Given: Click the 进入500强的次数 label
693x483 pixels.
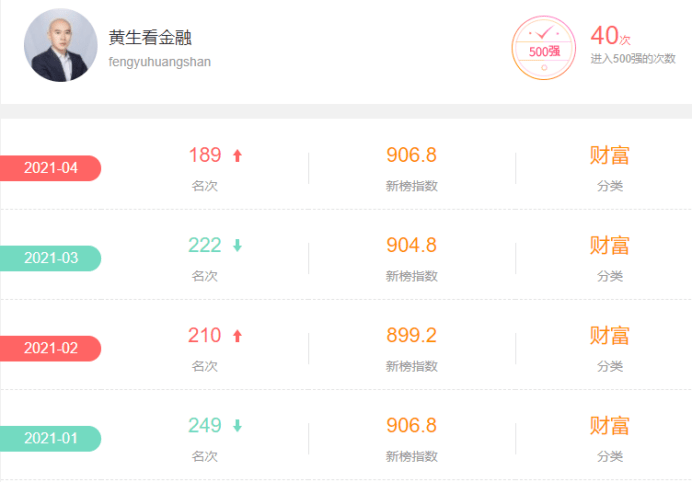Looking at the screenshot, I should [633, 59].
